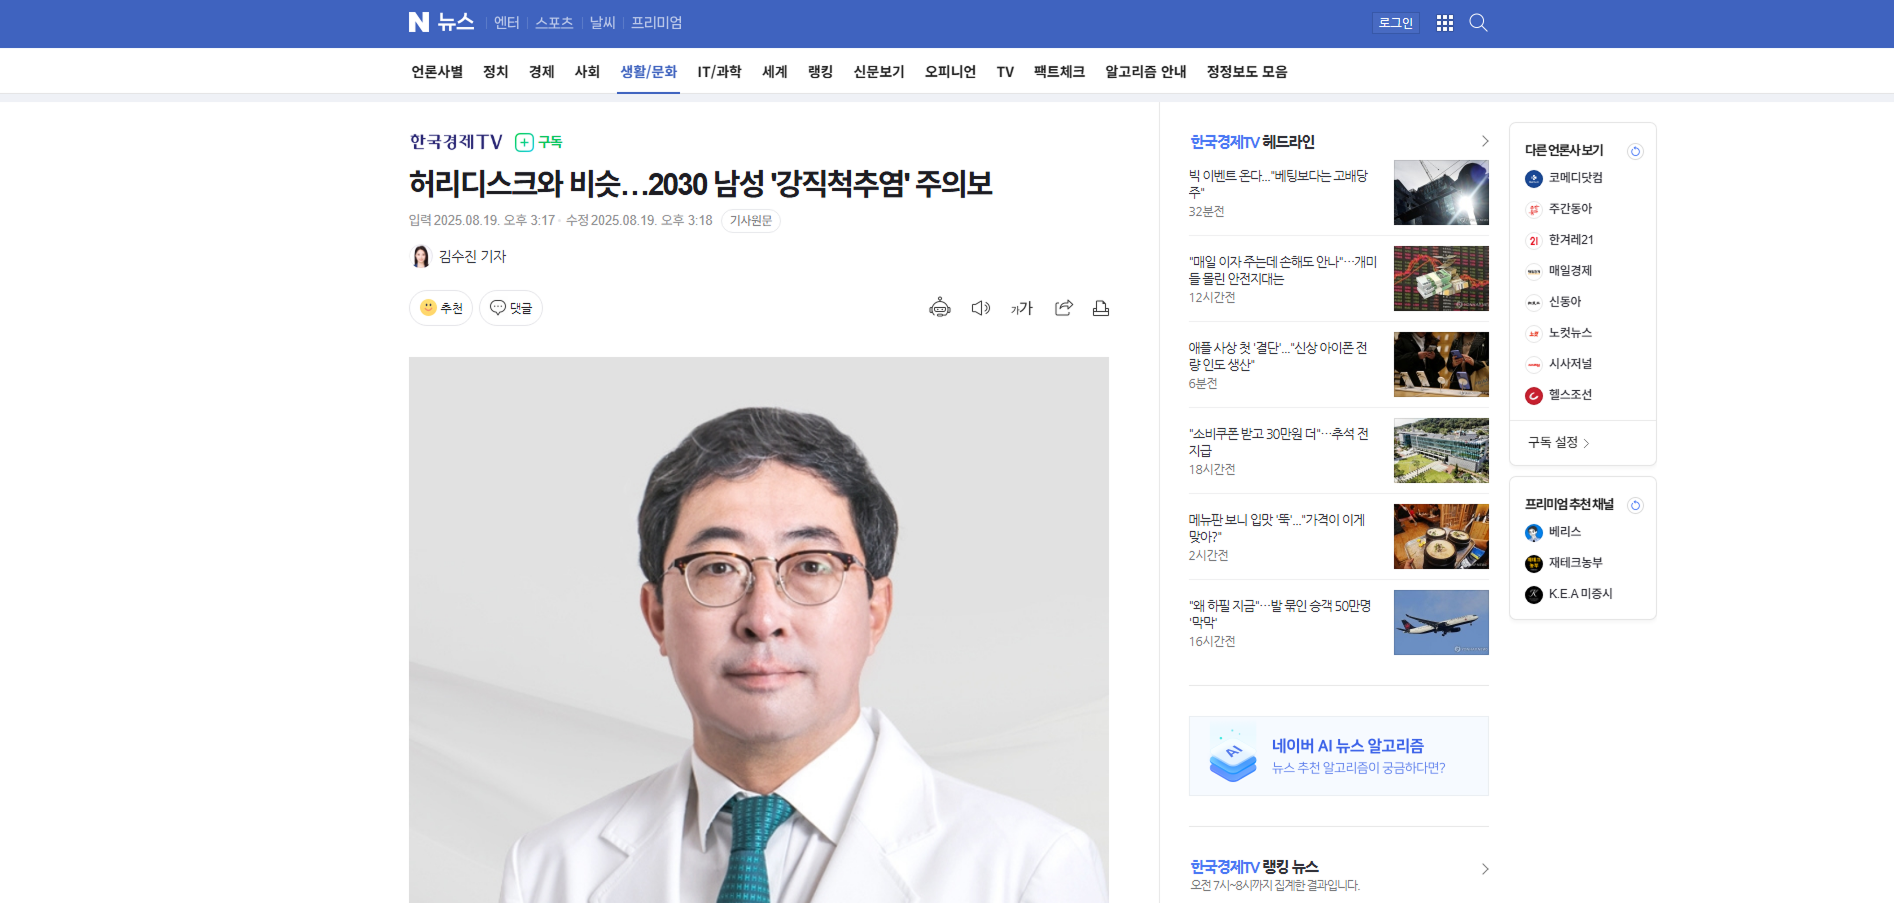The height and width of the screenshot is (903, 1894).
Task: Open the apps grid menu icon
Action: coord(1444,23)
